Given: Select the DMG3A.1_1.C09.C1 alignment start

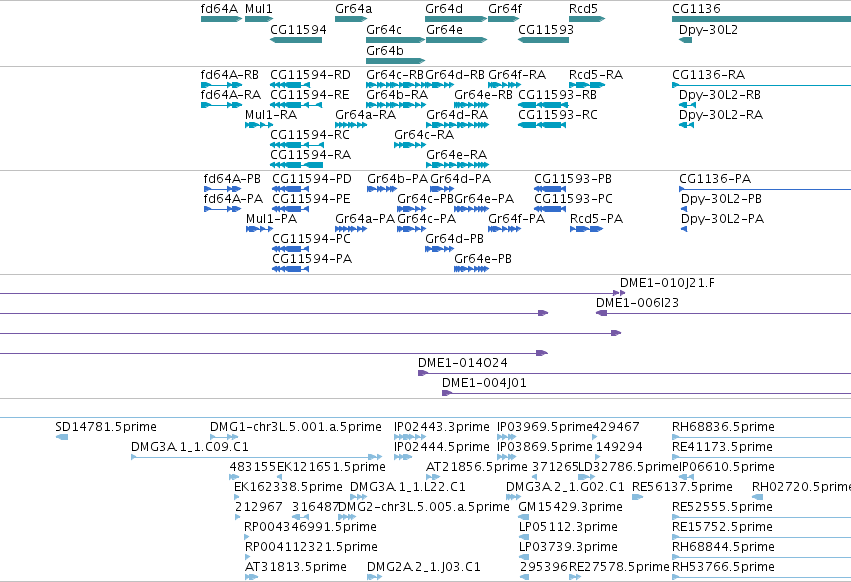Looking at the screenshot, I should pyautogui.click(x=134, y=457).
